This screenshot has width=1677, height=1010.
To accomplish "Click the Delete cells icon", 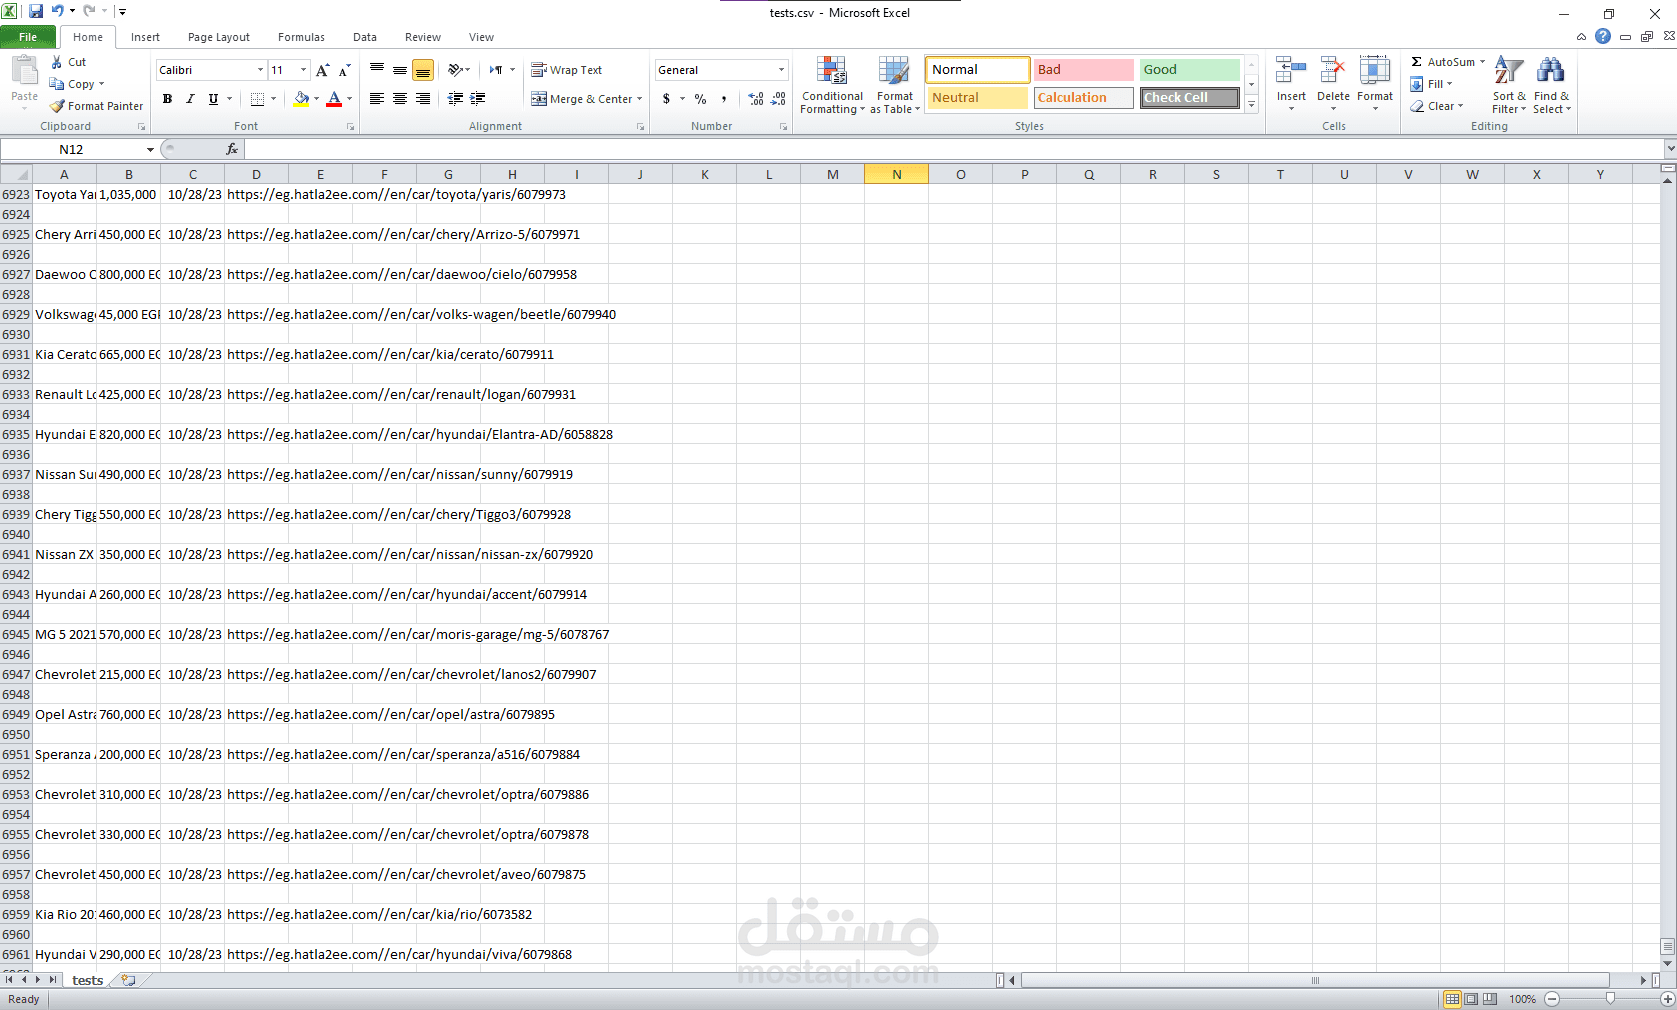I will tap(1333, 71).
